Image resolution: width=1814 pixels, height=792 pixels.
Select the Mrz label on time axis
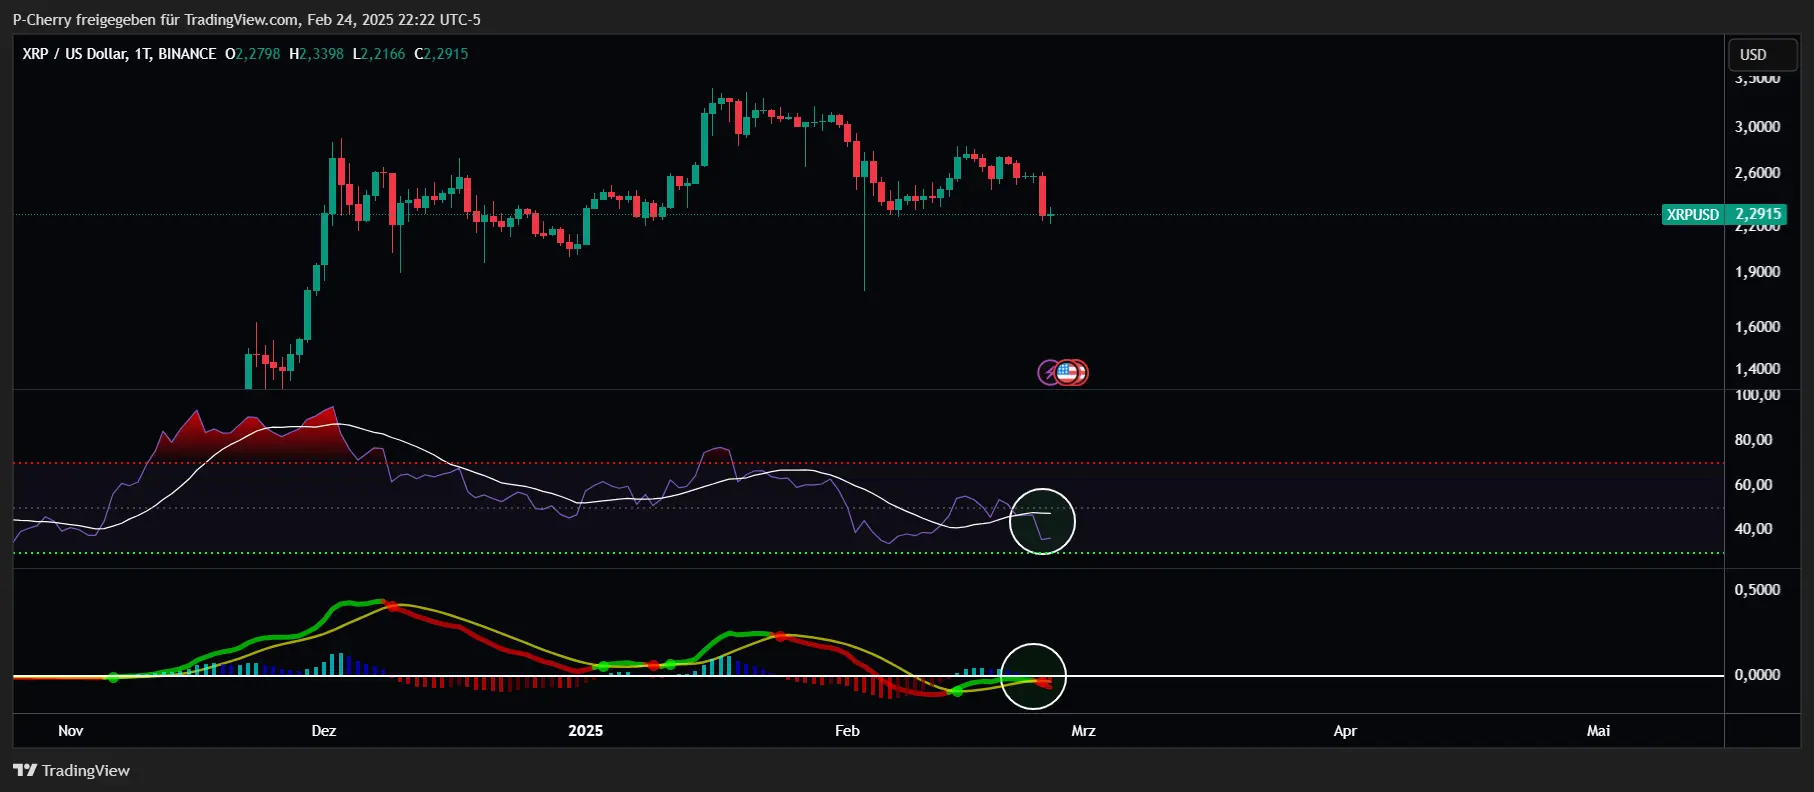(x=1084, y=731)
